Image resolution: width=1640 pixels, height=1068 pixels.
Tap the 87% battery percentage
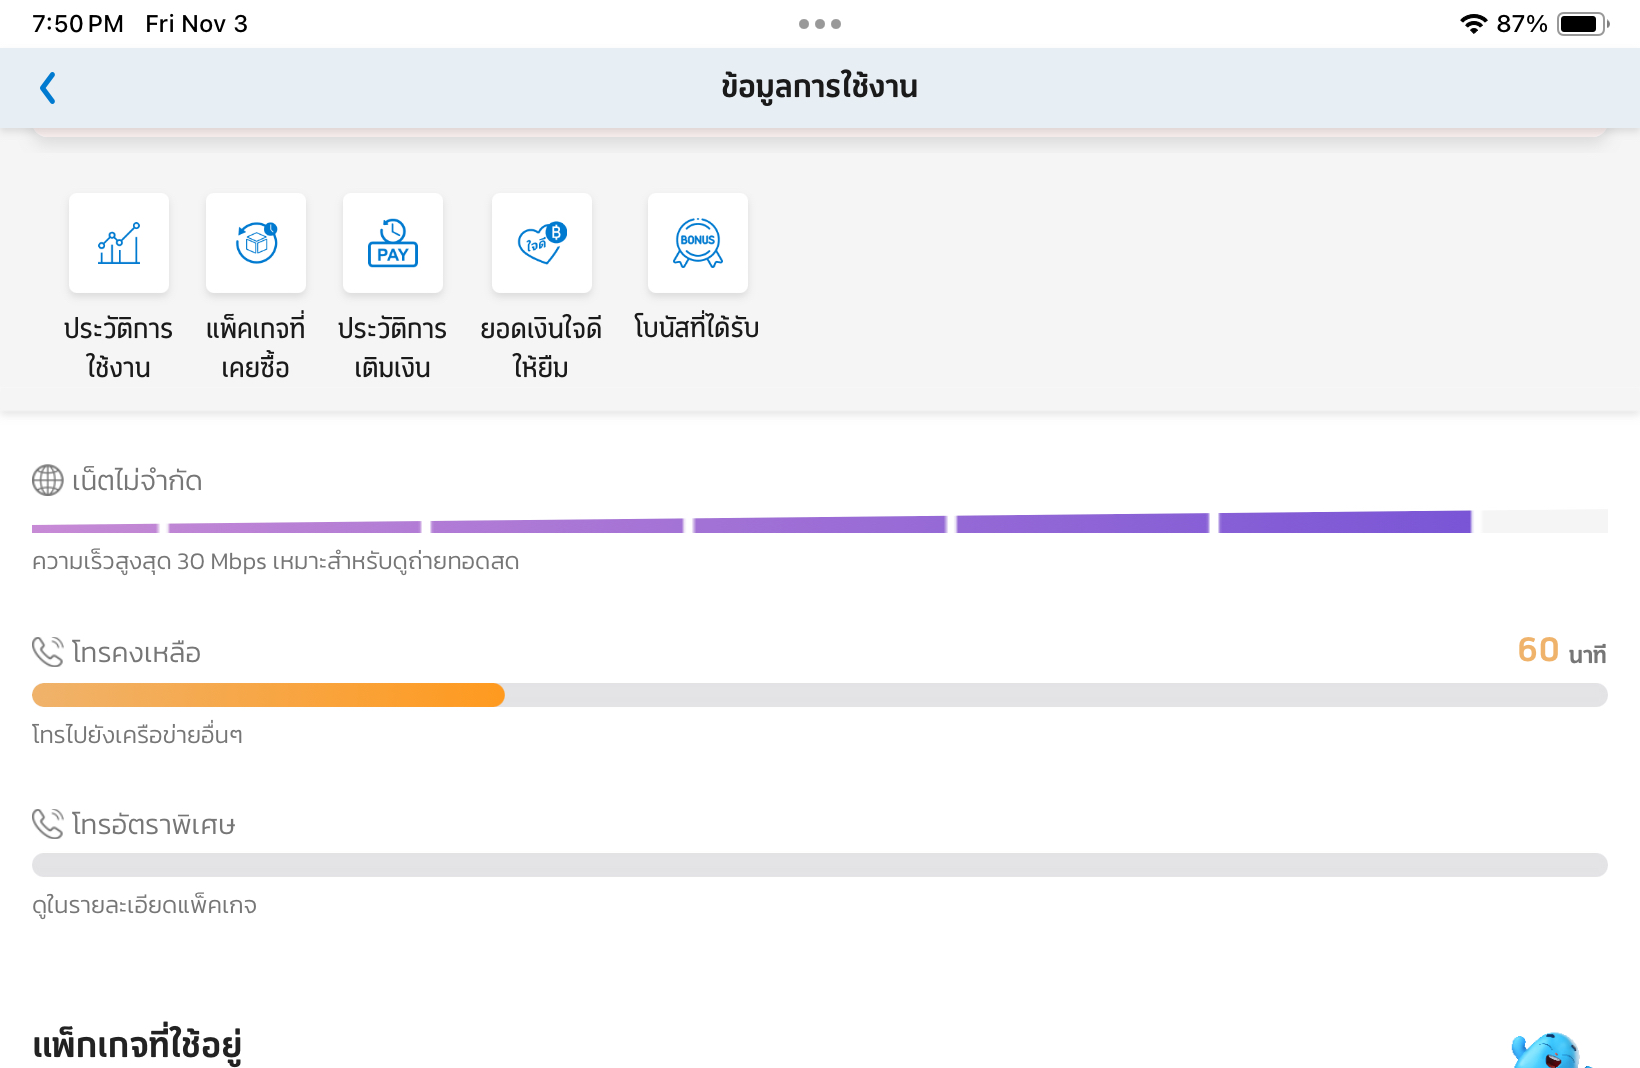[1522, 24]
